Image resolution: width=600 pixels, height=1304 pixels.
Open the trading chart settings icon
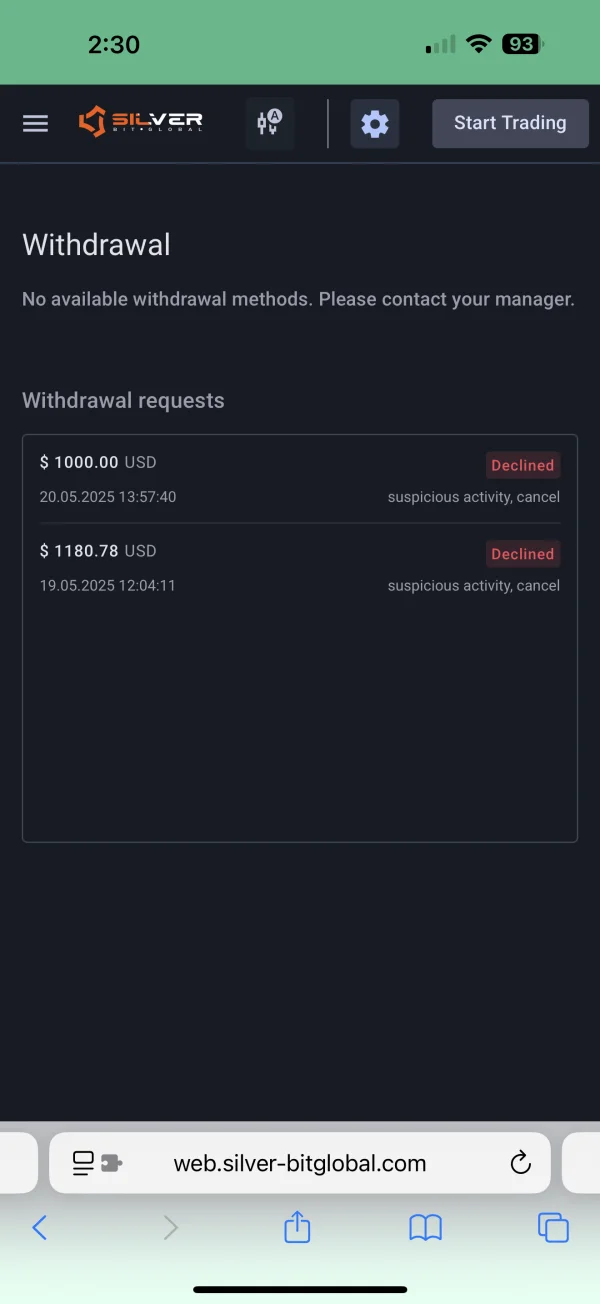pyautogui.click(x=269, y=124)
